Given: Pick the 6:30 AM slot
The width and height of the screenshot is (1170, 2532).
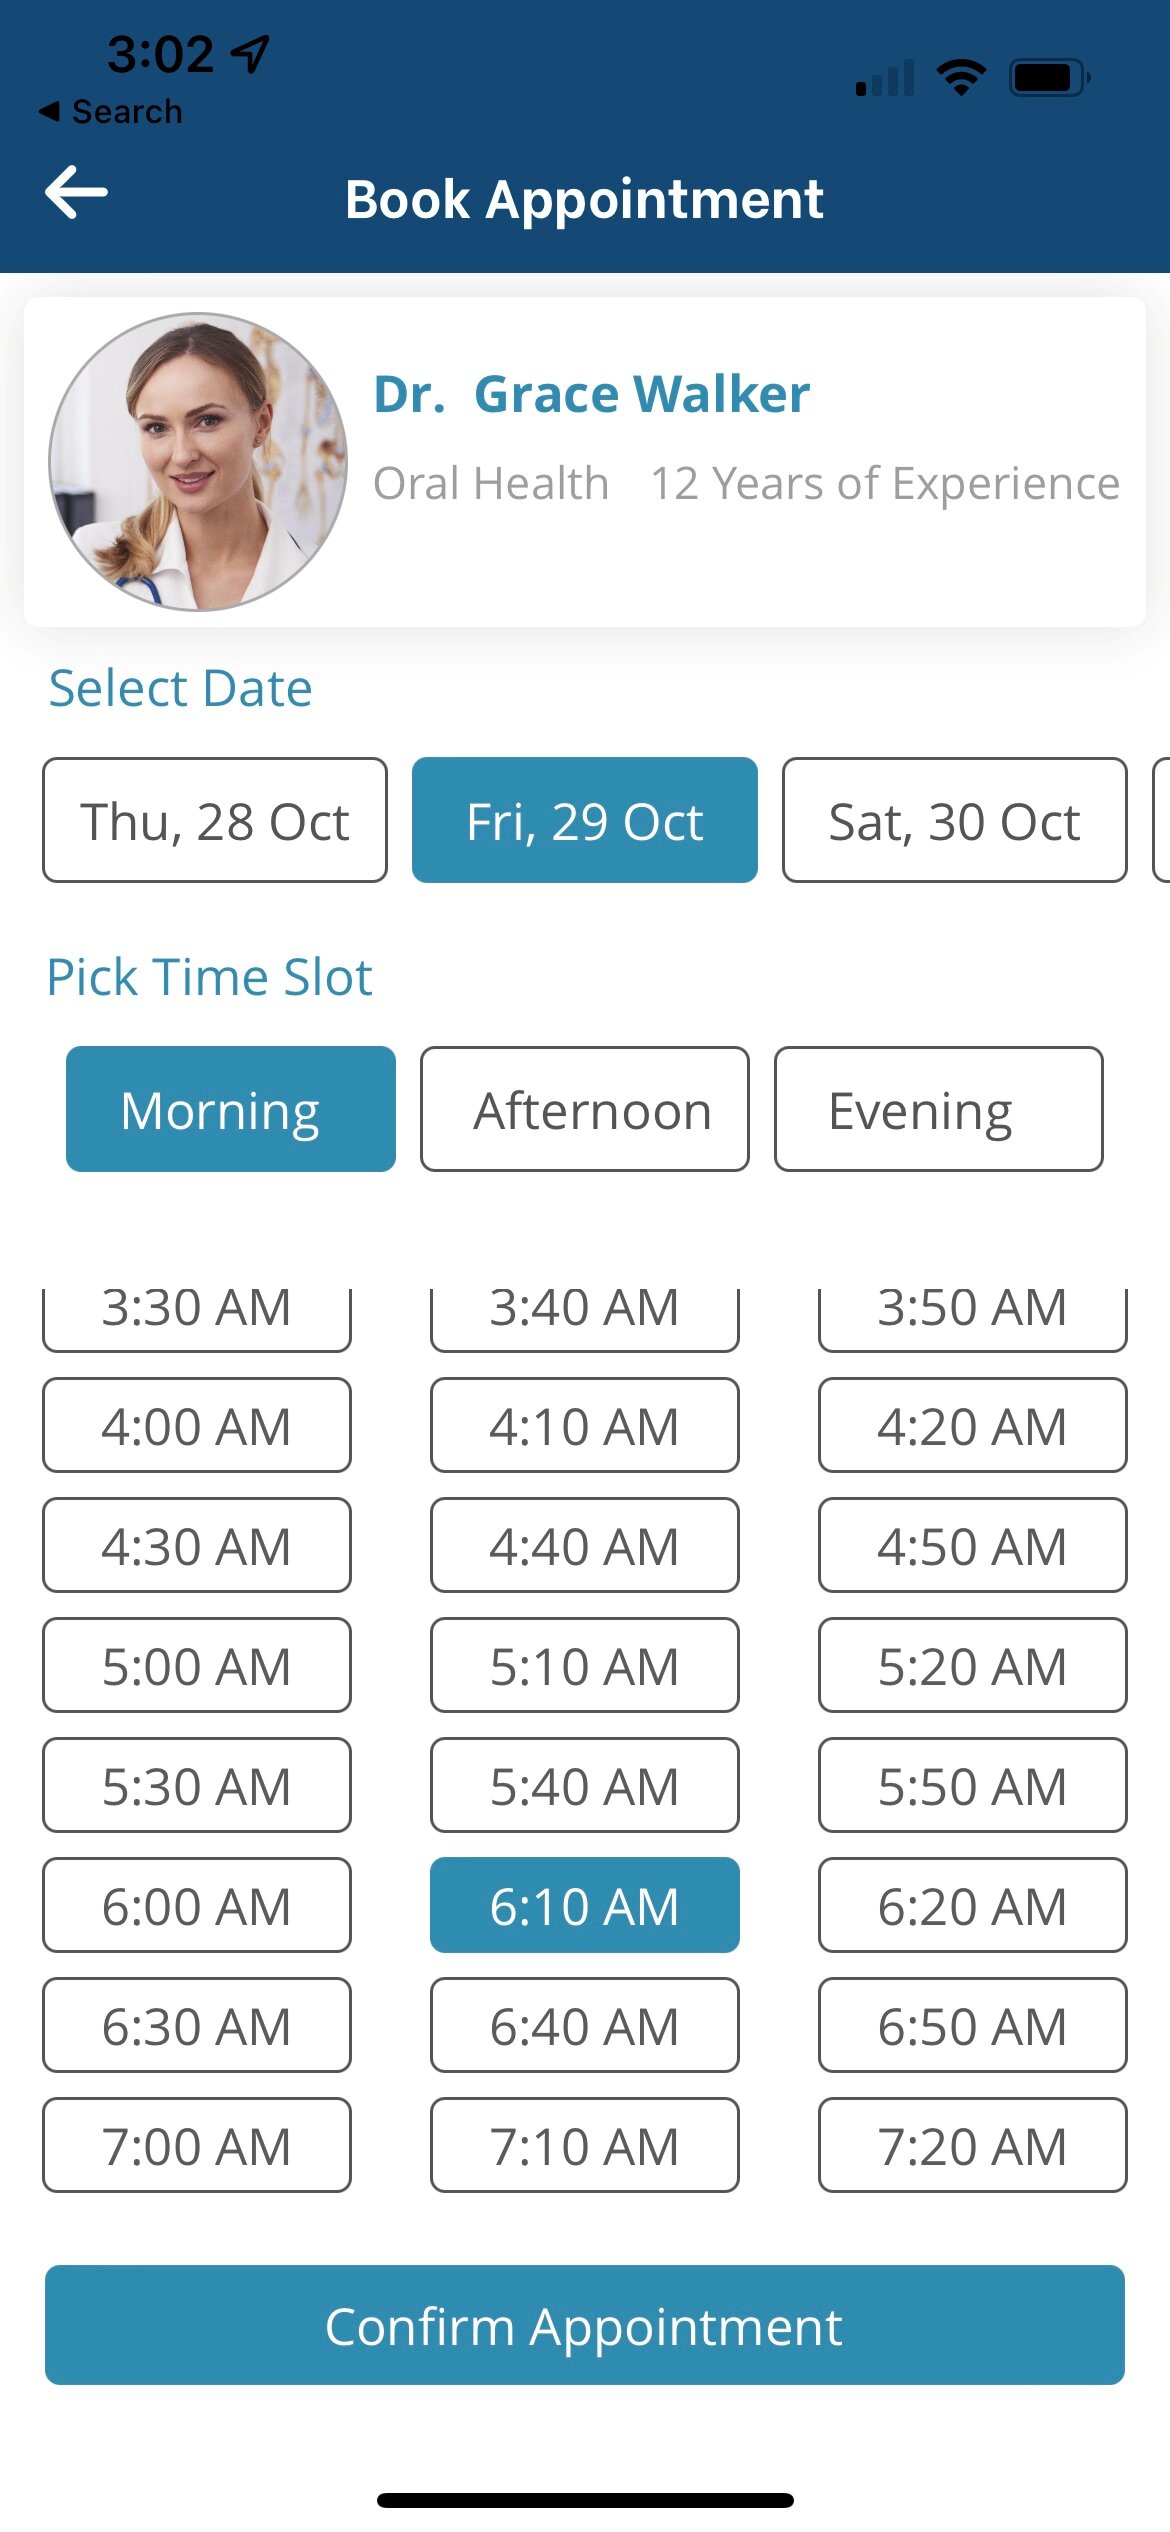Looking at the screenshot, I should (197, 2026).
